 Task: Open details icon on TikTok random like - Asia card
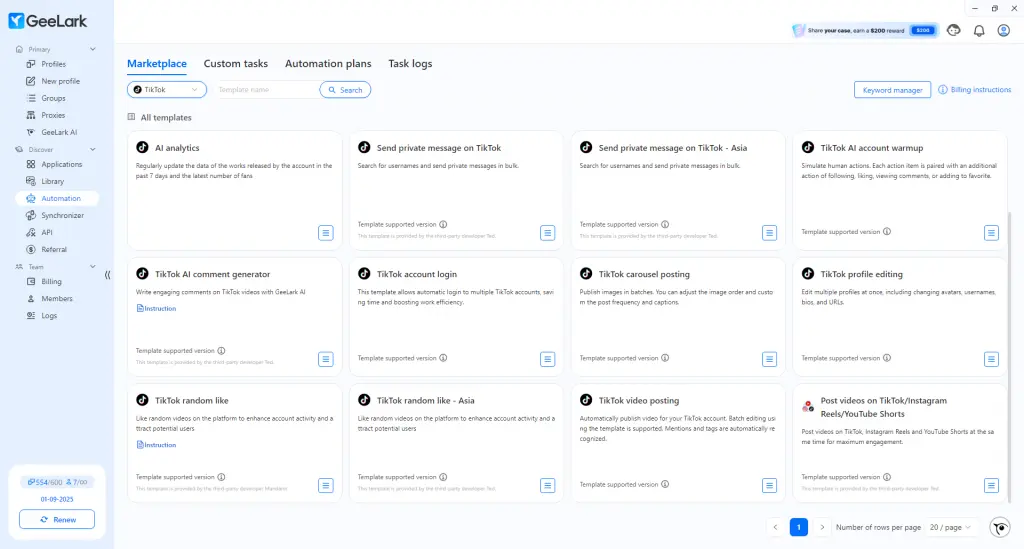pos(547,485)
